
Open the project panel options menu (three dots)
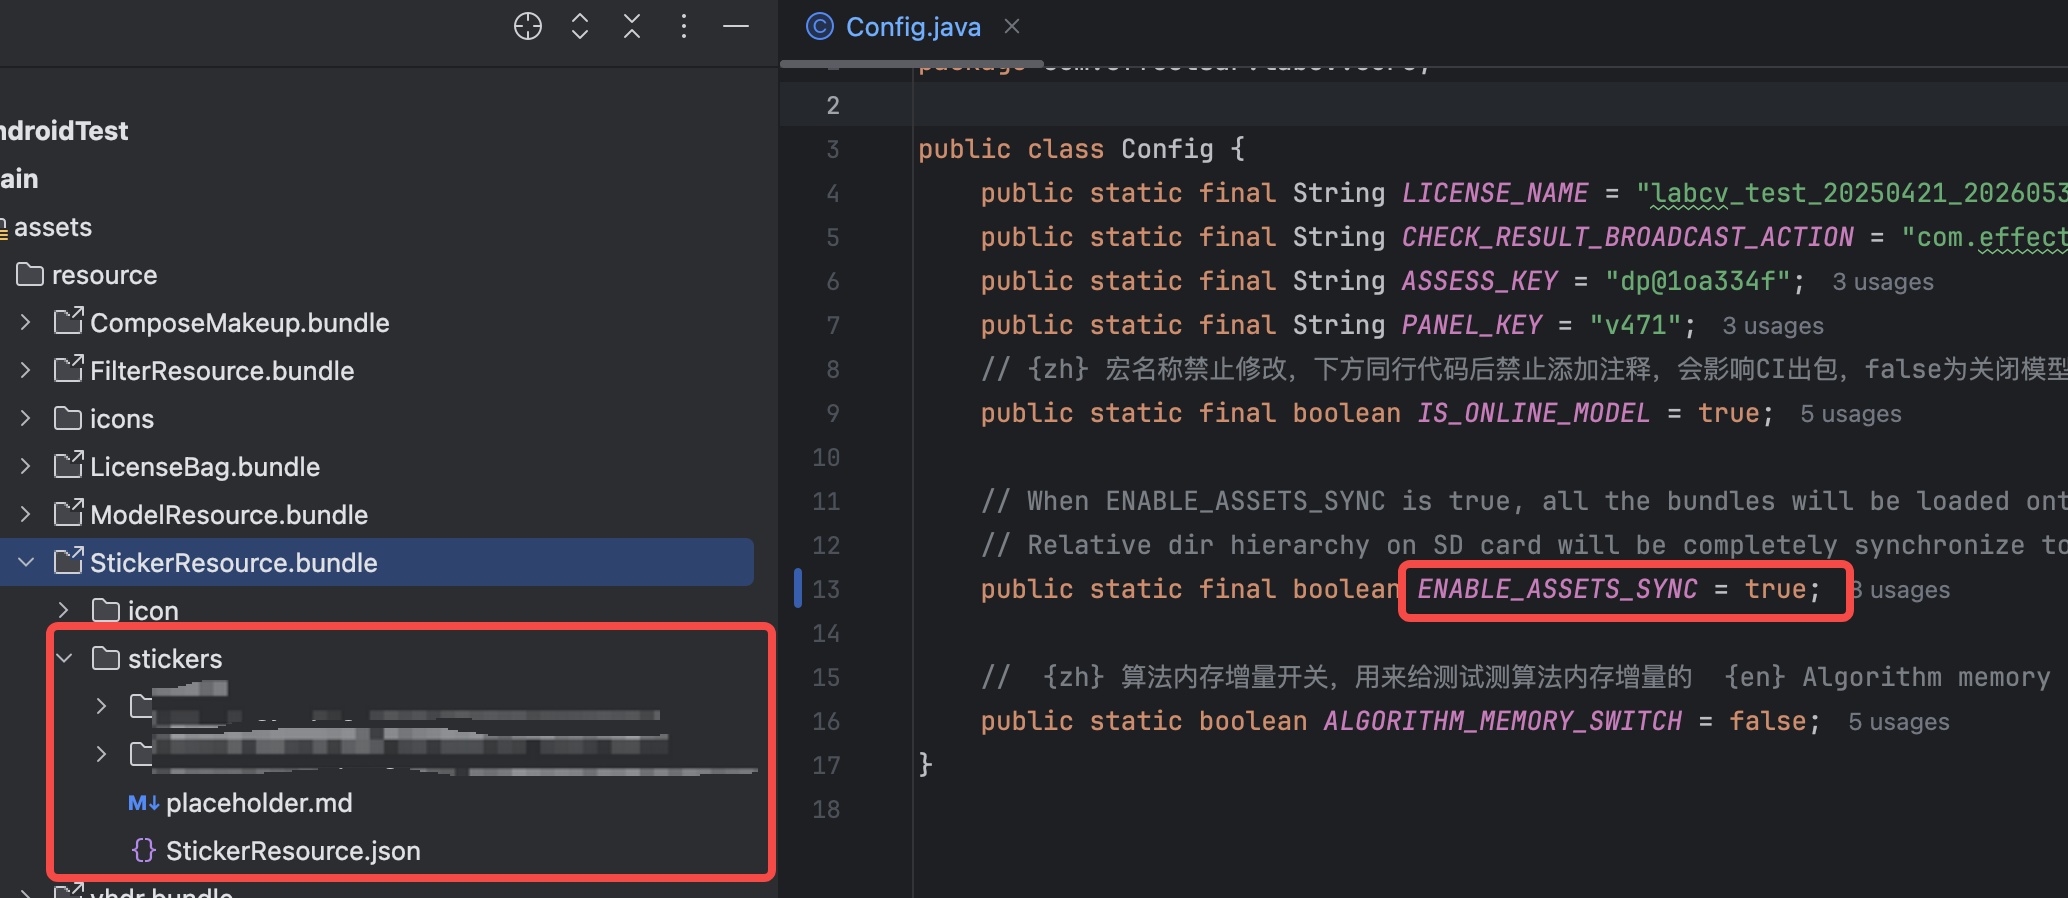684,26
